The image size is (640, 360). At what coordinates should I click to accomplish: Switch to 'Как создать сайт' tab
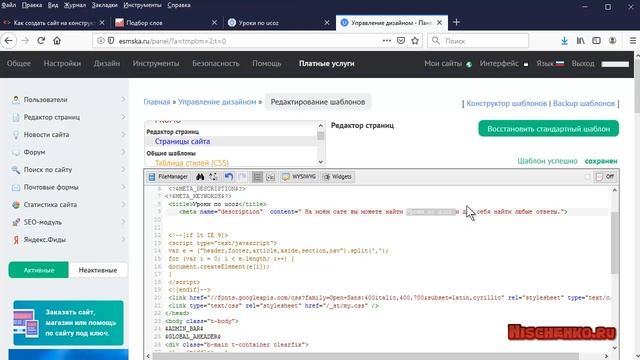[54, 23]
